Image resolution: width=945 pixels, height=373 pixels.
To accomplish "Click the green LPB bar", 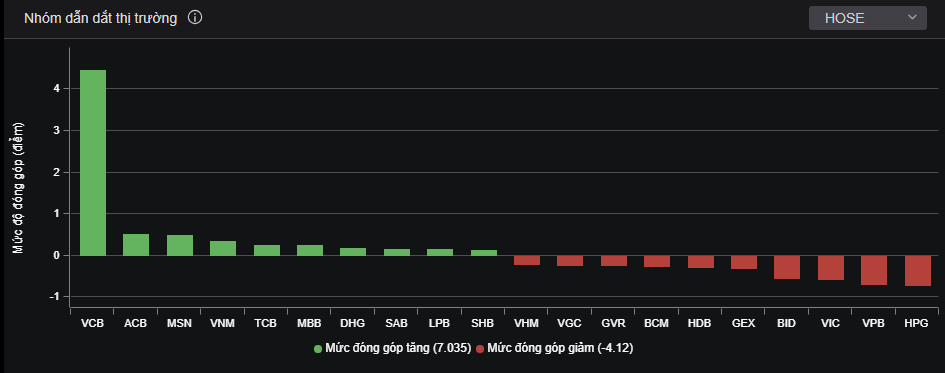I will [x=440, y=252].
